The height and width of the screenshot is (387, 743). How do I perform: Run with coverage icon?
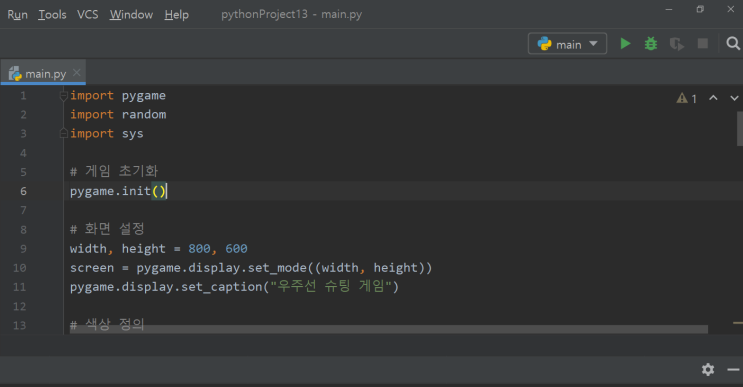[x=677, y=44]
